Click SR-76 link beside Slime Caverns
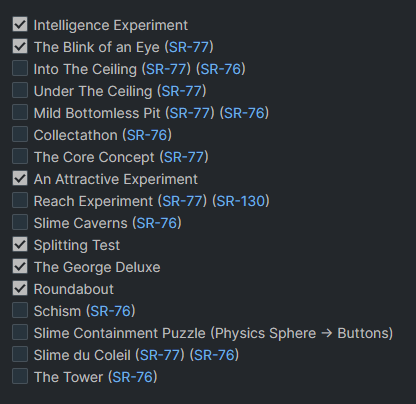Image resolution: width=416 pixels, height=404 pixels. (157, 223)
